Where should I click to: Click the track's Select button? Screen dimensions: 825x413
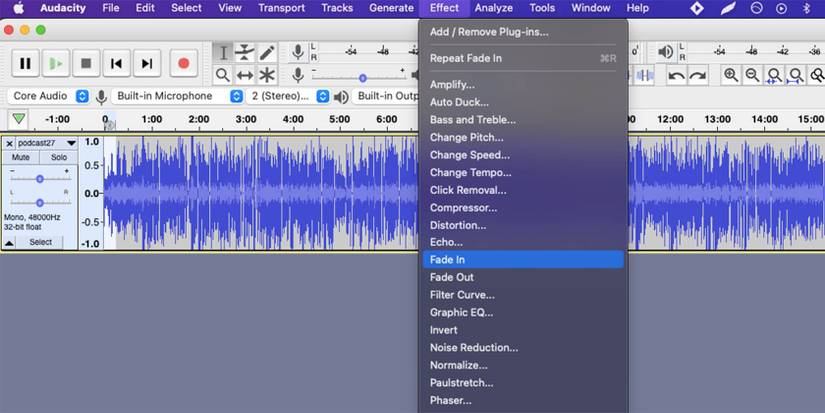40,242
